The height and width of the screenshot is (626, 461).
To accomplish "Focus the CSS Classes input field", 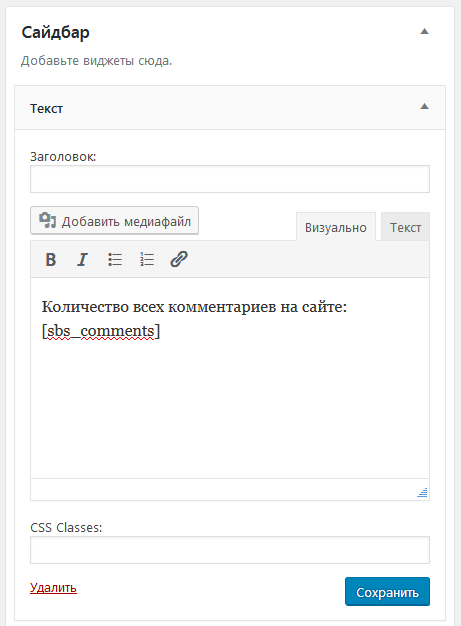I will click(230, 550).
